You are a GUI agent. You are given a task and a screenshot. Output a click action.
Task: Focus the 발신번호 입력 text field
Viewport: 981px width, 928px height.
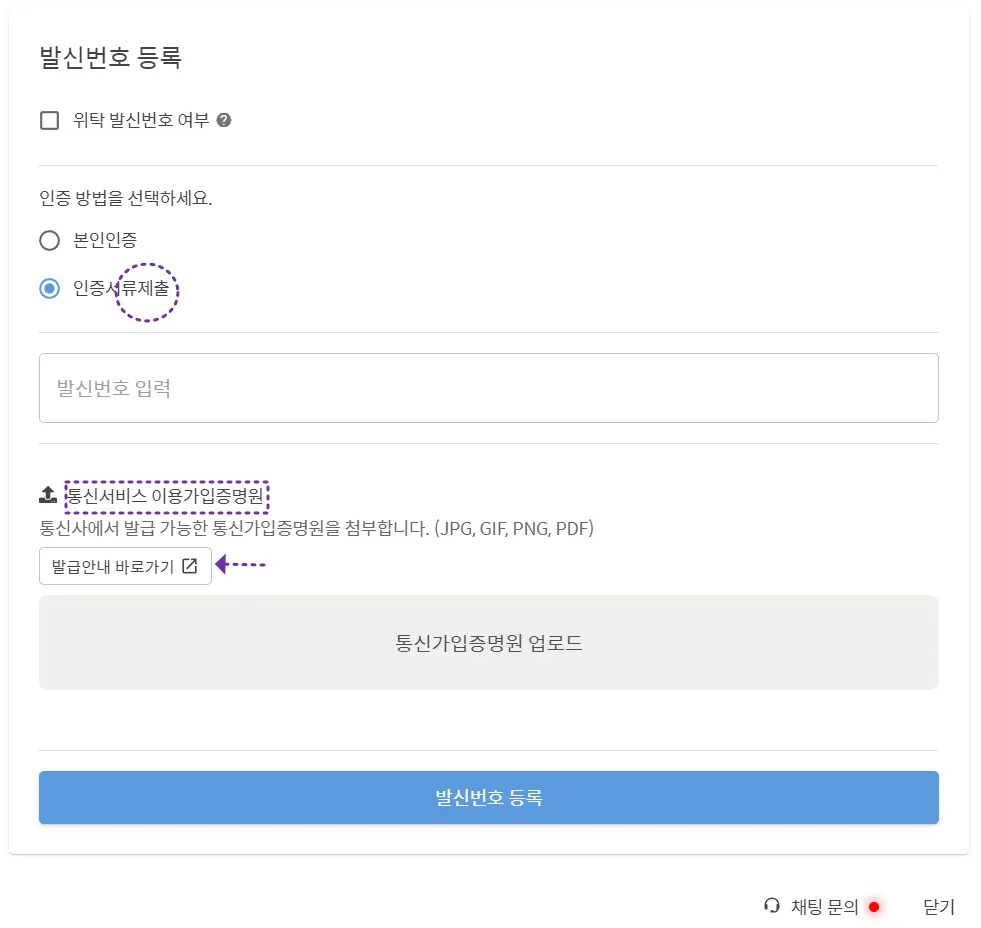pyautogui.click(x=488, y=388)
